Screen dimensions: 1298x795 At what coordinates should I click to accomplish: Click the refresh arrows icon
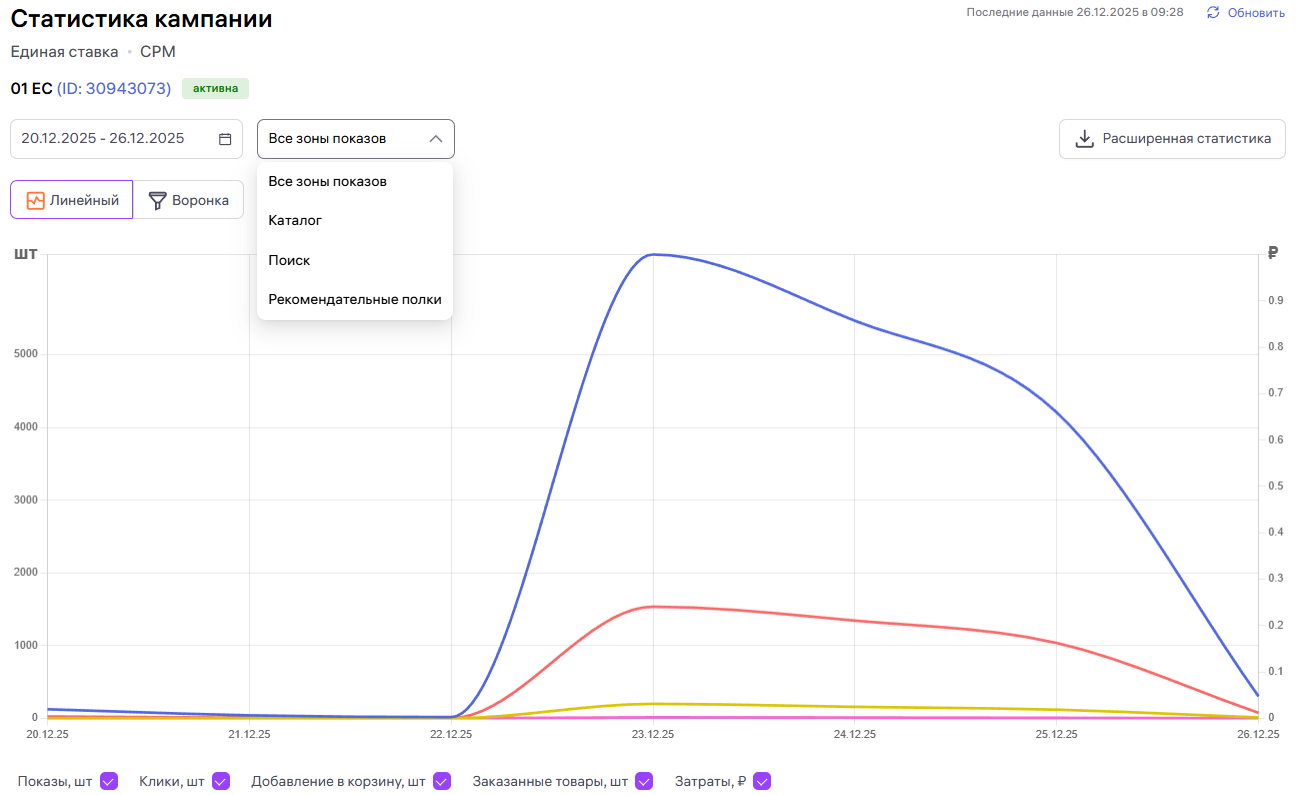pyautogui.click(x=1213, y=13)
